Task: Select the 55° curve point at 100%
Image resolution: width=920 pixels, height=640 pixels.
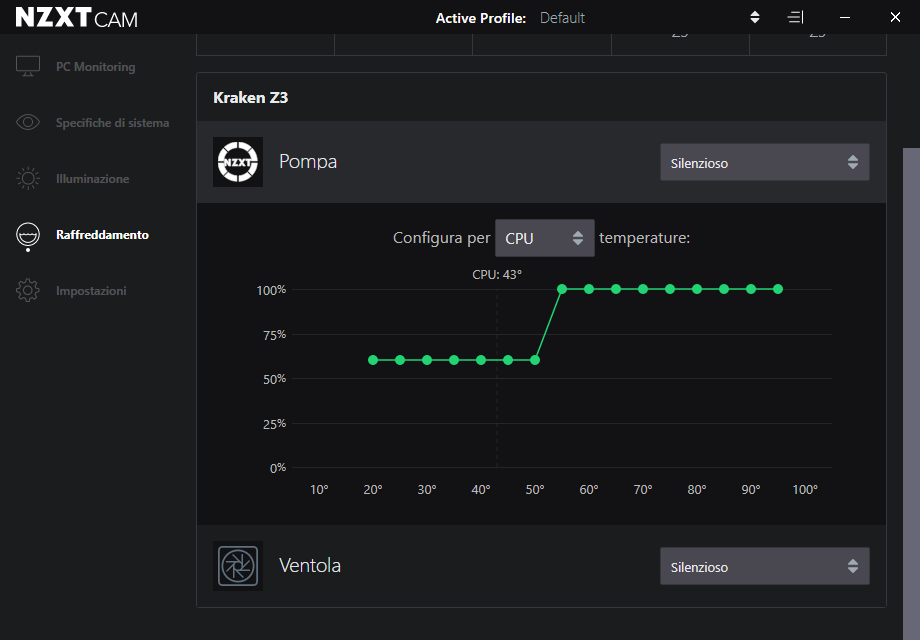Action: tap(562, 289)
